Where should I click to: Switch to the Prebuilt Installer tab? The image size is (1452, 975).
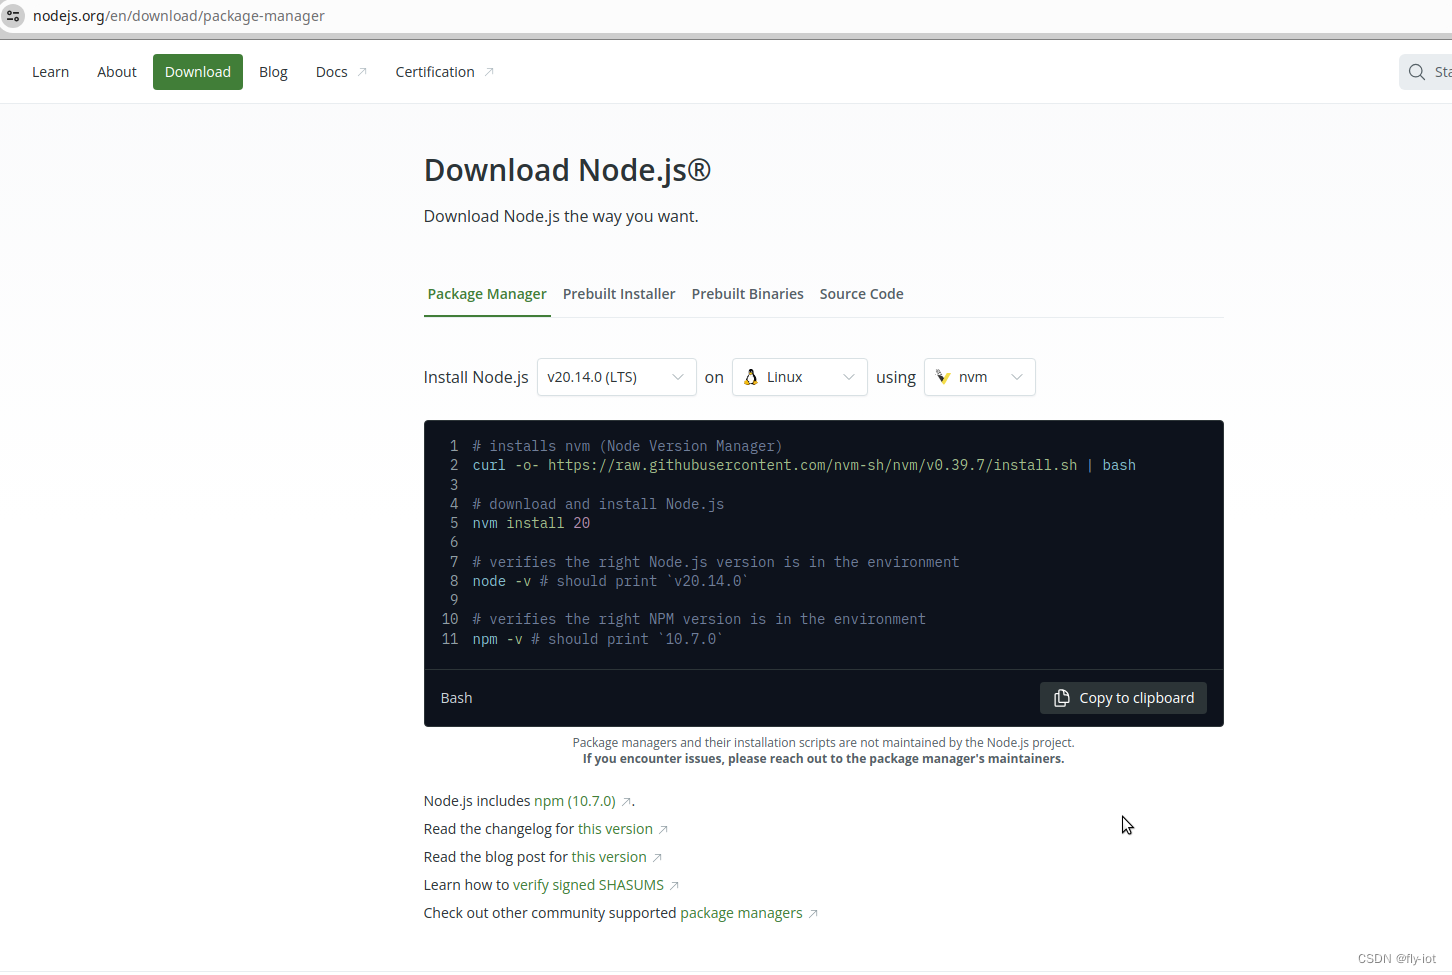[619, 294]
